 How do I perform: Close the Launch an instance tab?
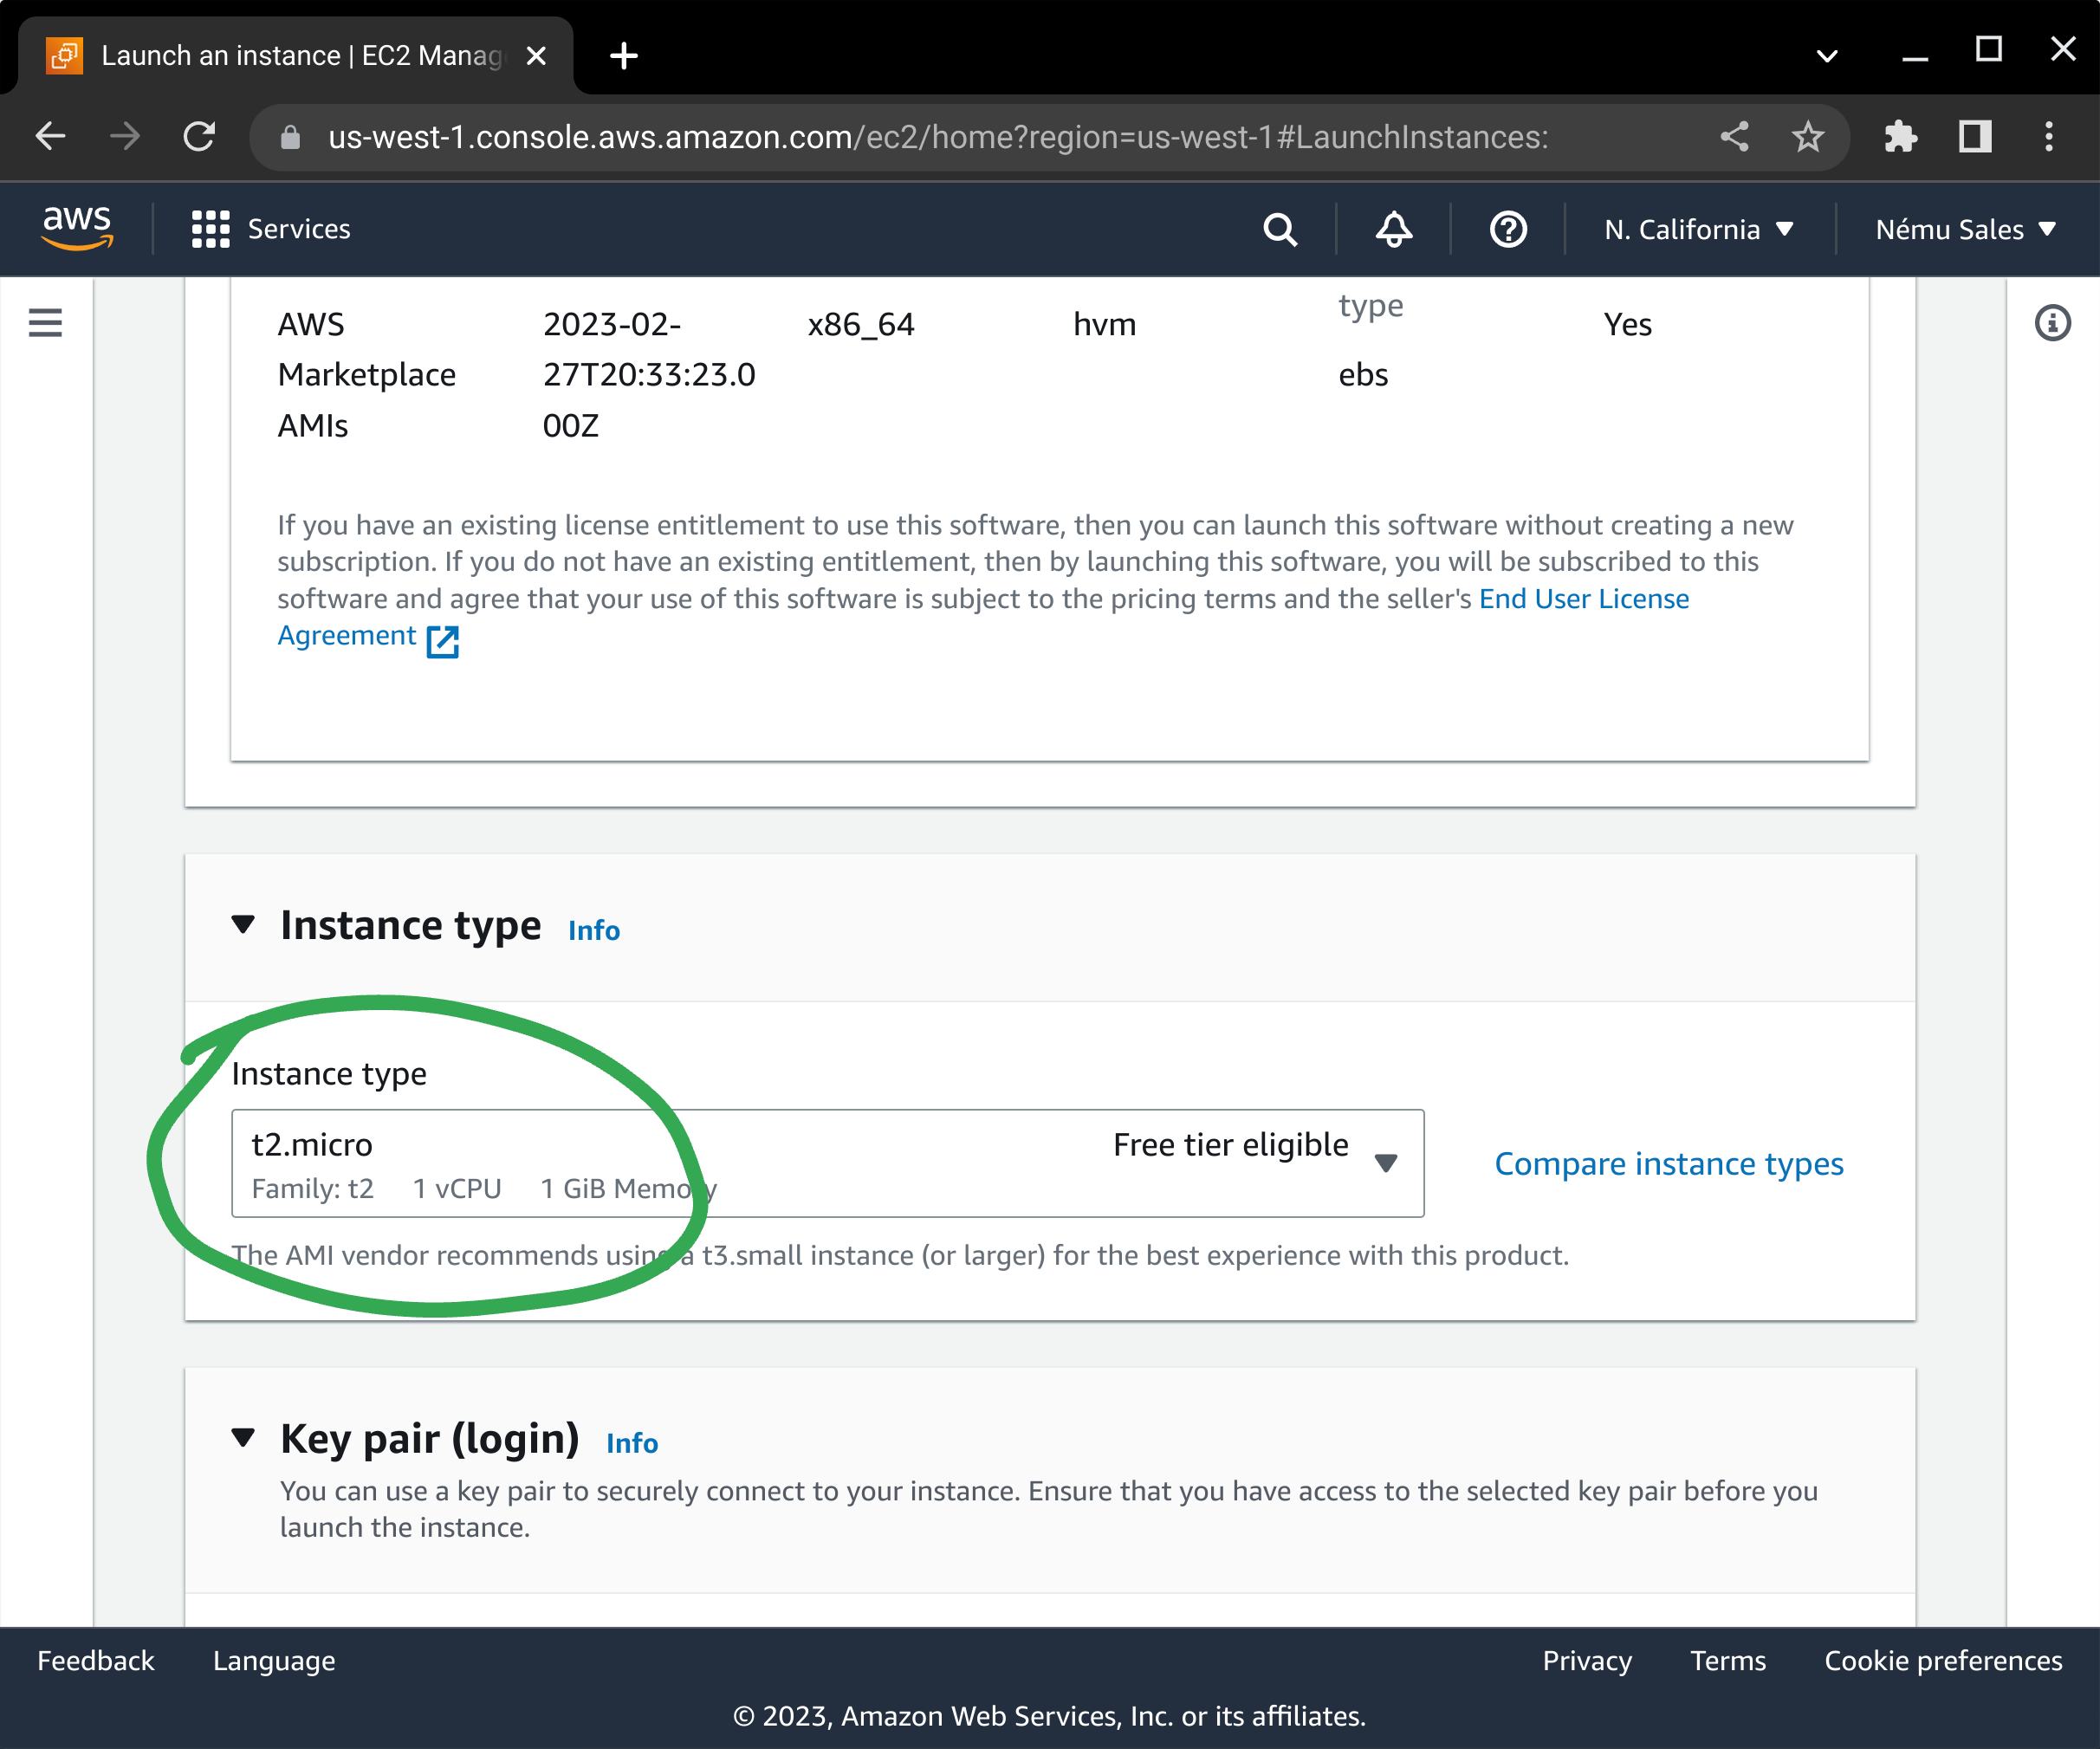pyautogui.click(x=536, y=56)
